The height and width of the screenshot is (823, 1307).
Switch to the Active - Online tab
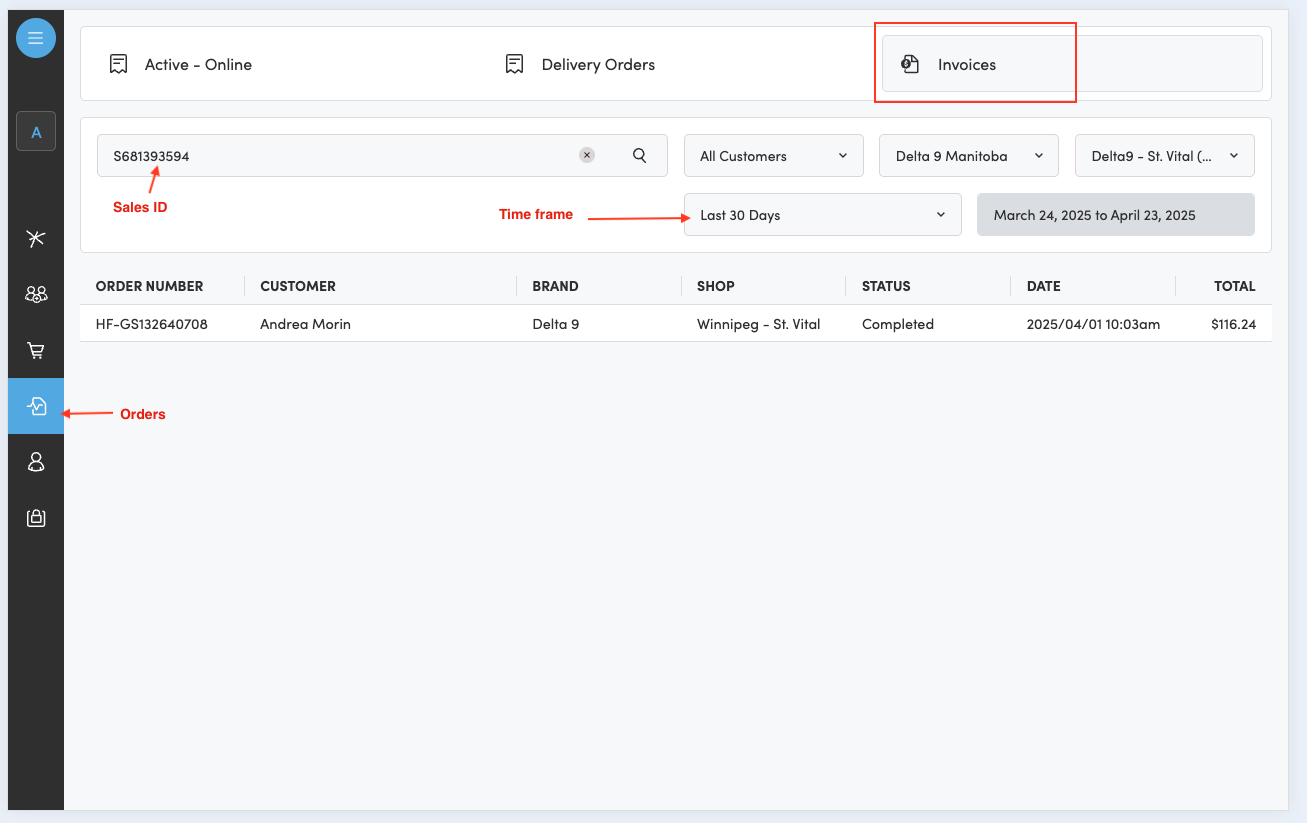coord(198,64)
